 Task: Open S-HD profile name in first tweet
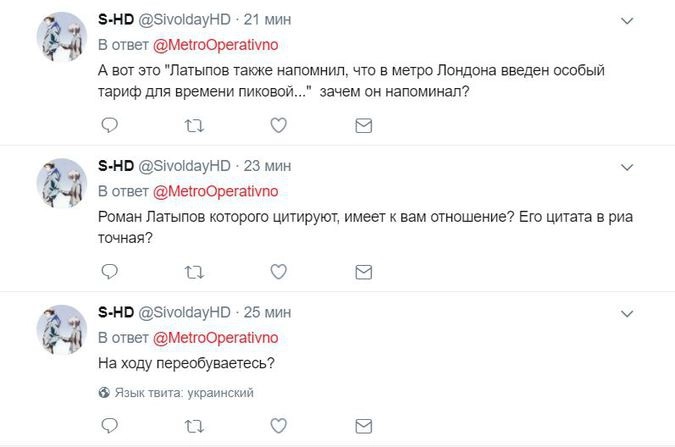tap(116, 20)
